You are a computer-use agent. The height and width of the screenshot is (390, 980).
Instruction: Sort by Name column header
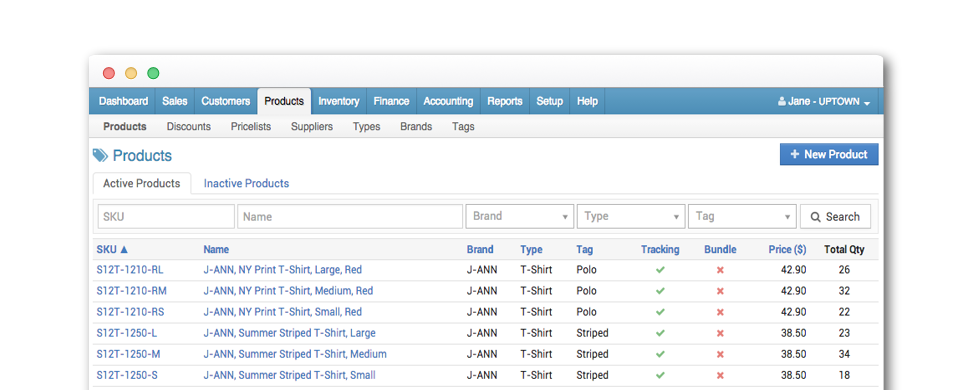(x=216, y=249)
